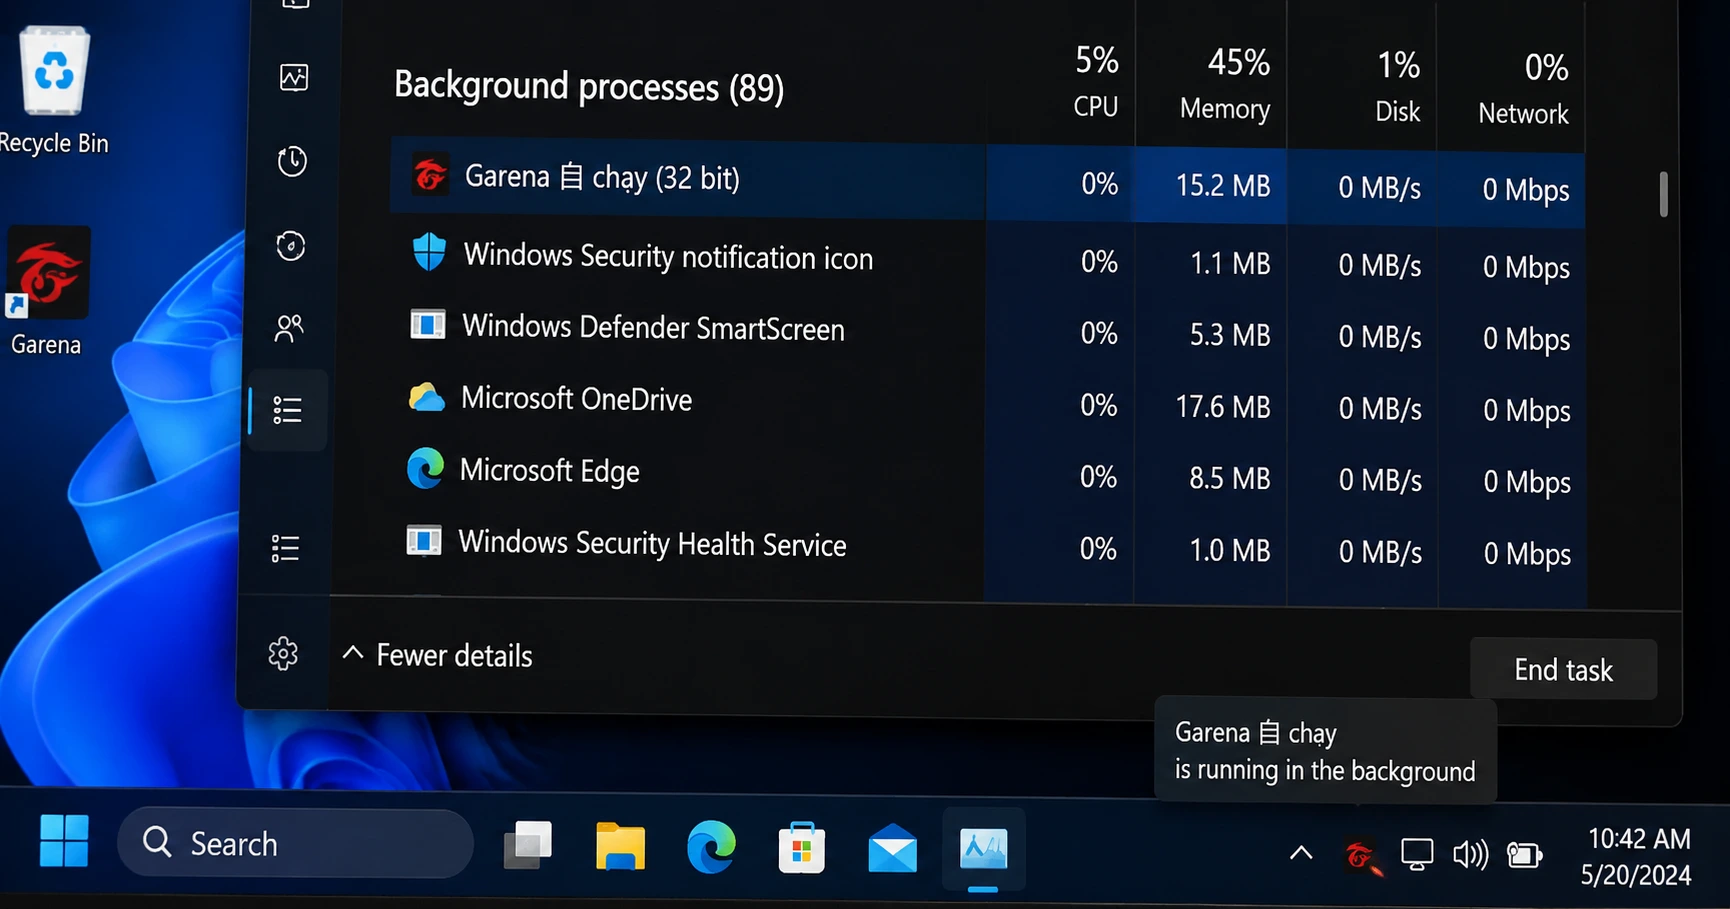The image size is (1730, 909).
Task: Sort processes by Disk column header
Action: 1398,87
